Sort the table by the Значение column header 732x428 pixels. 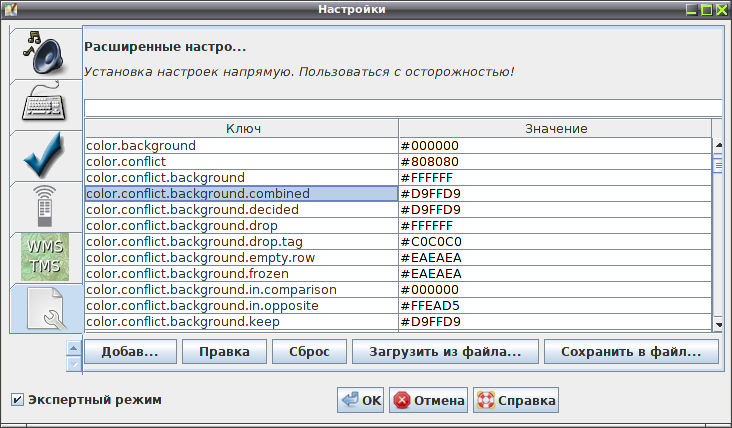tap(555, 128)
